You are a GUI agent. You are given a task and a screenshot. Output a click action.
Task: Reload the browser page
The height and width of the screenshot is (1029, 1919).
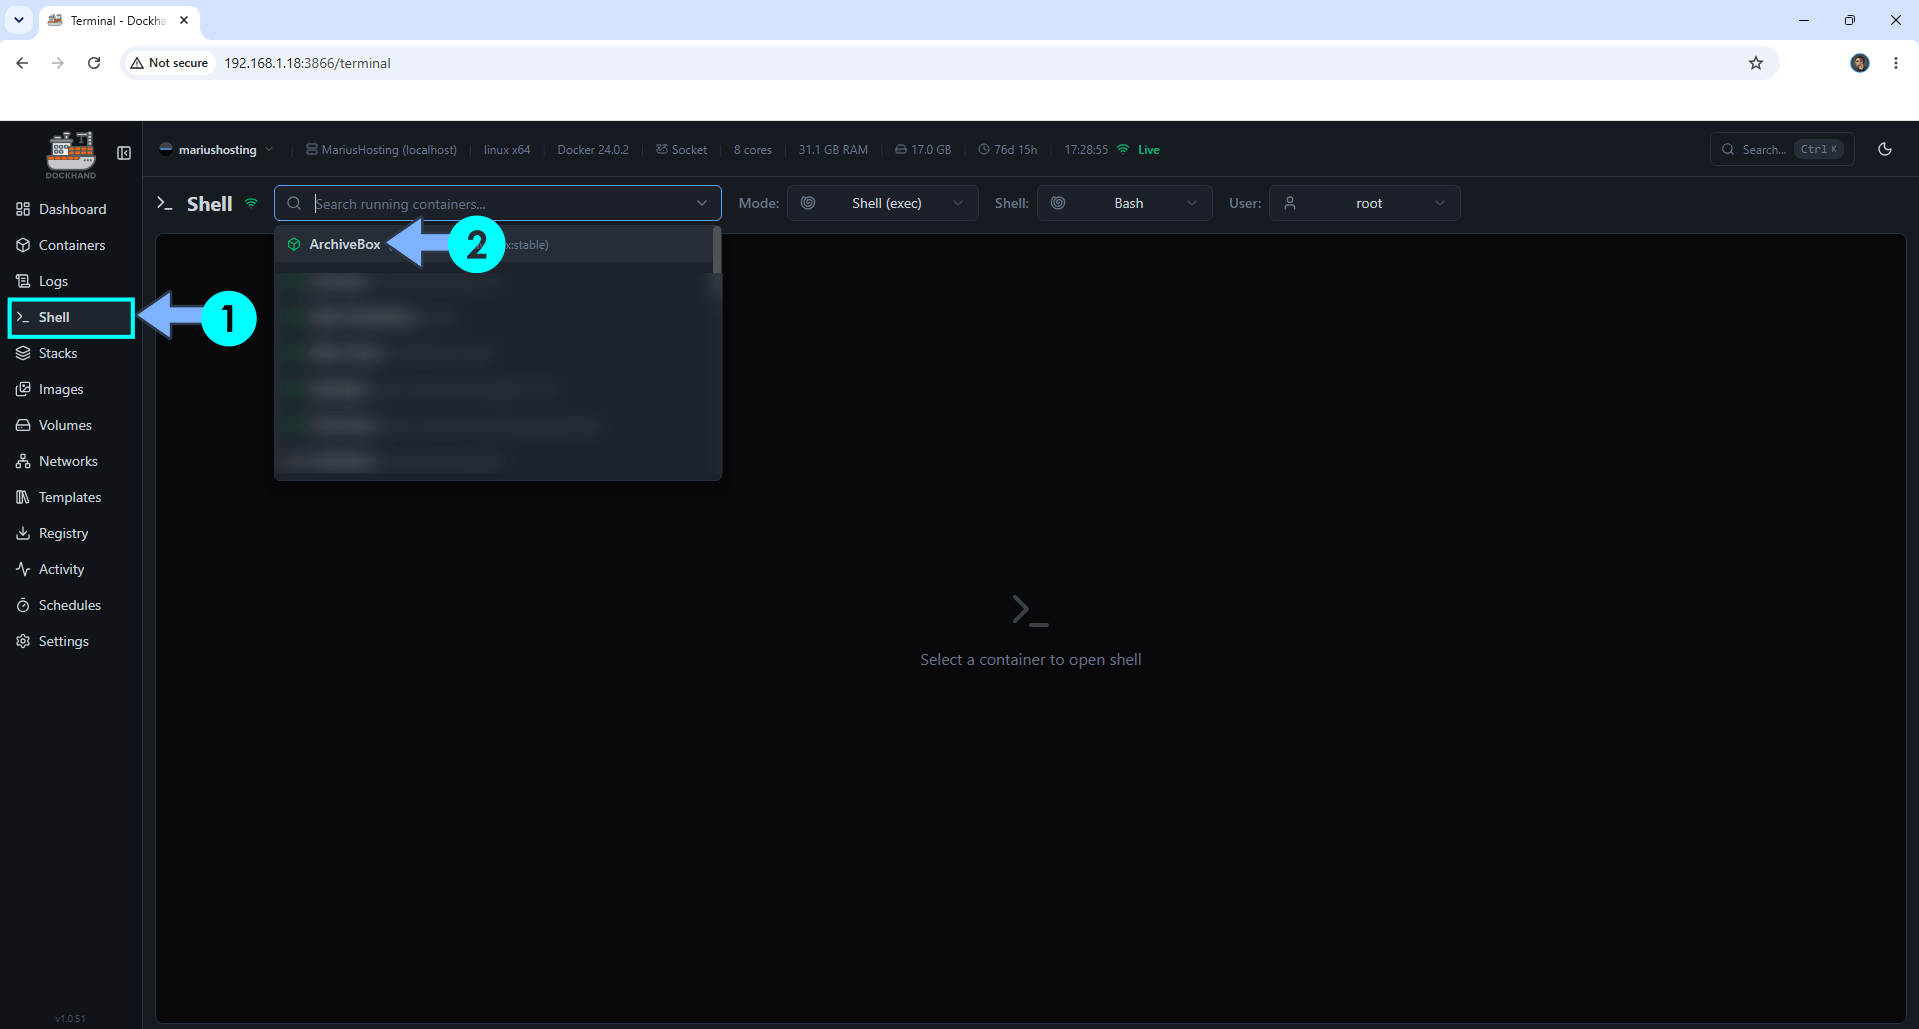tap(94, 63)
